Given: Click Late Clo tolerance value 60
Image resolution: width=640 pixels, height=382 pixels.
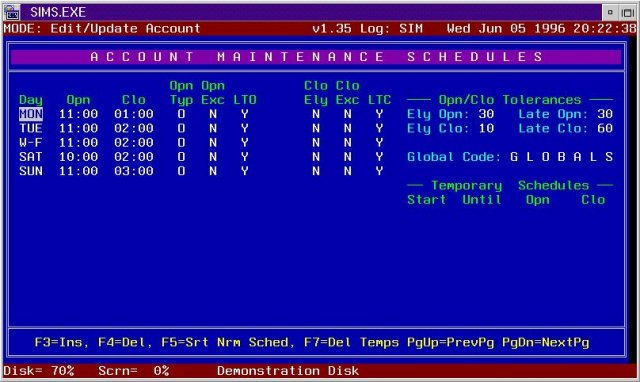Looking at the screenshot, I should pyautogui.click(x=605, y=128).
